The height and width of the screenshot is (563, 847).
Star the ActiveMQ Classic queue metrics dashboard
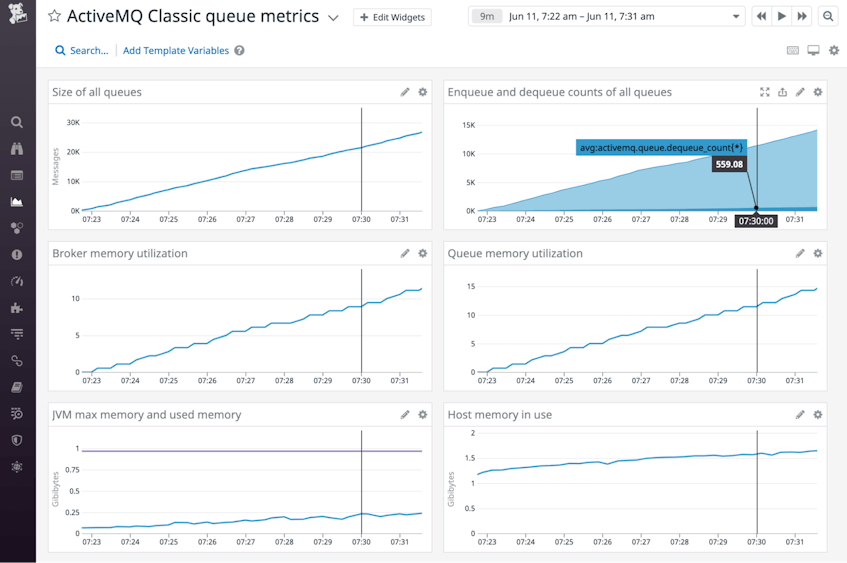54,16
